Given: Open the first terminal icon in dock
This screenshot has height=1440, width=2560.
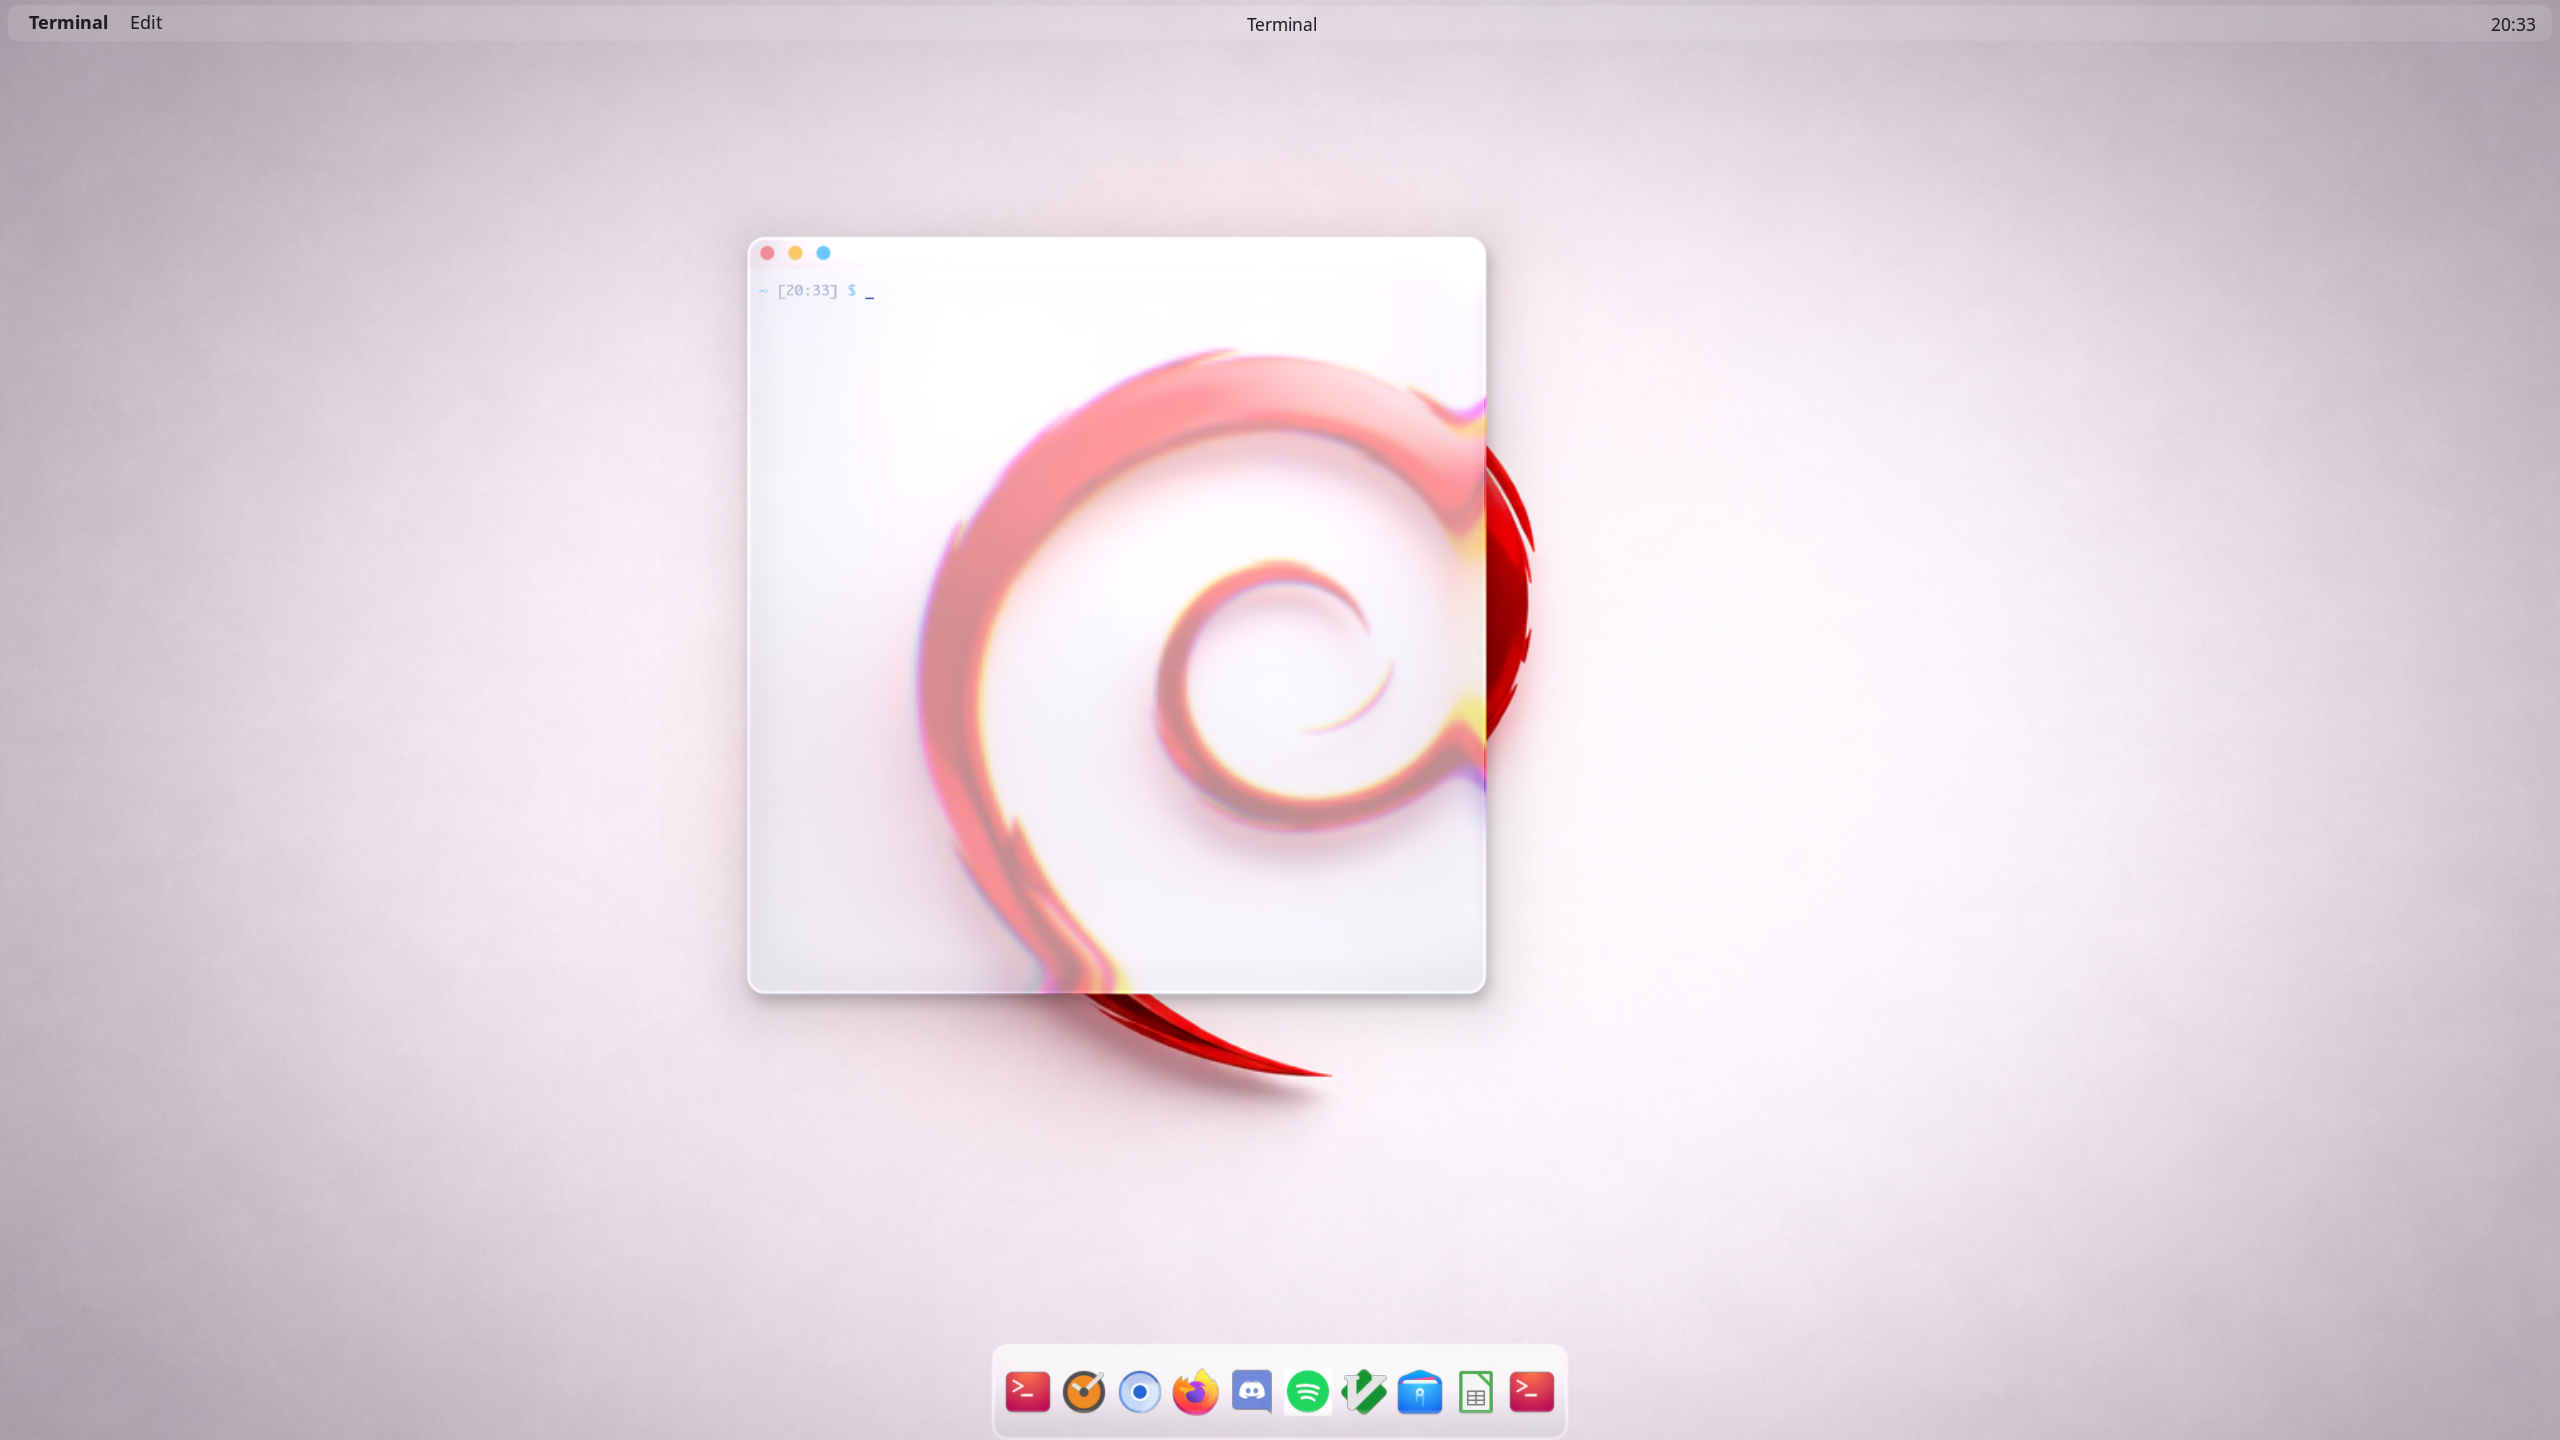Looking at the screenshot, I should point(1027,1392).
